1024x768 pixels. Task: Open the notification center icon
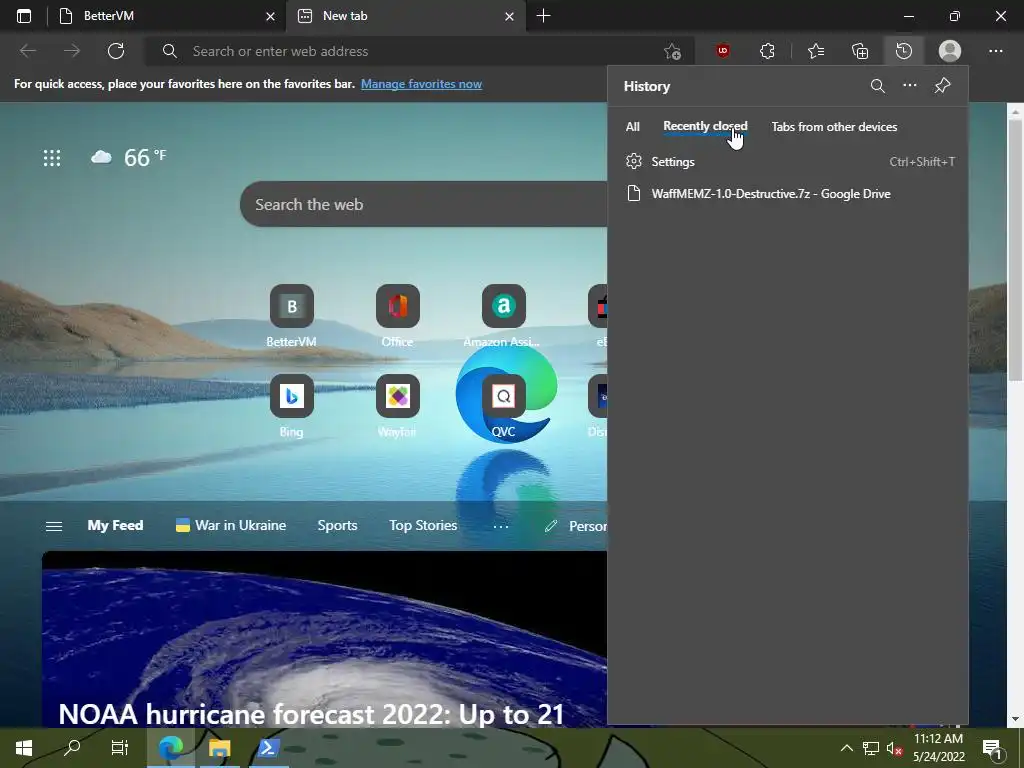click(992, 748)
